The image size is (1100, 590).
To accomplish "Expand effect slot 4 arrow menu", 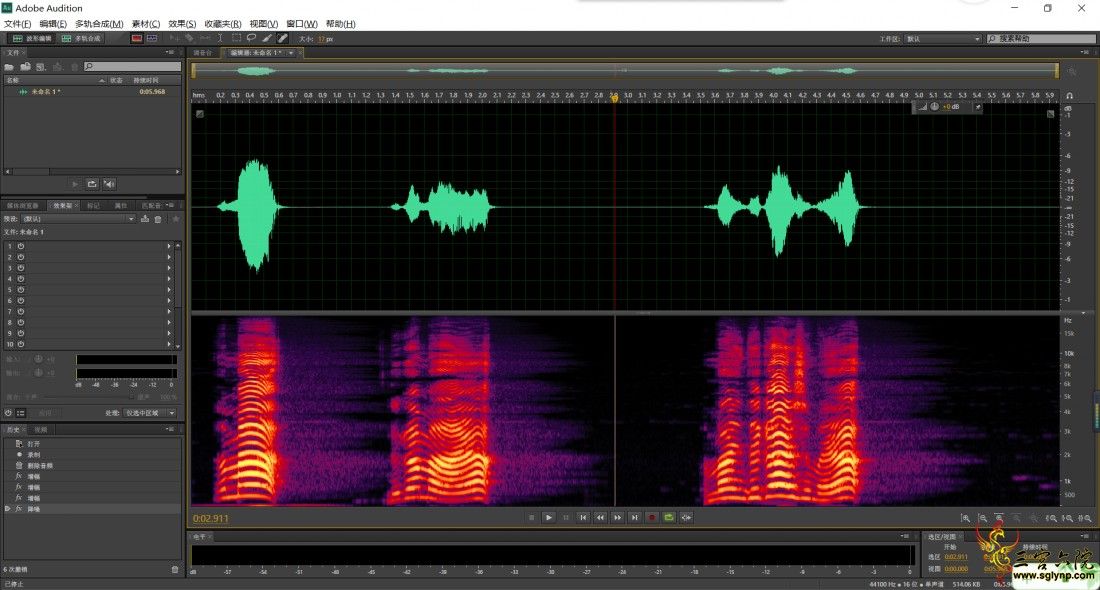I will pyautogui.click(x=169, y=279).
